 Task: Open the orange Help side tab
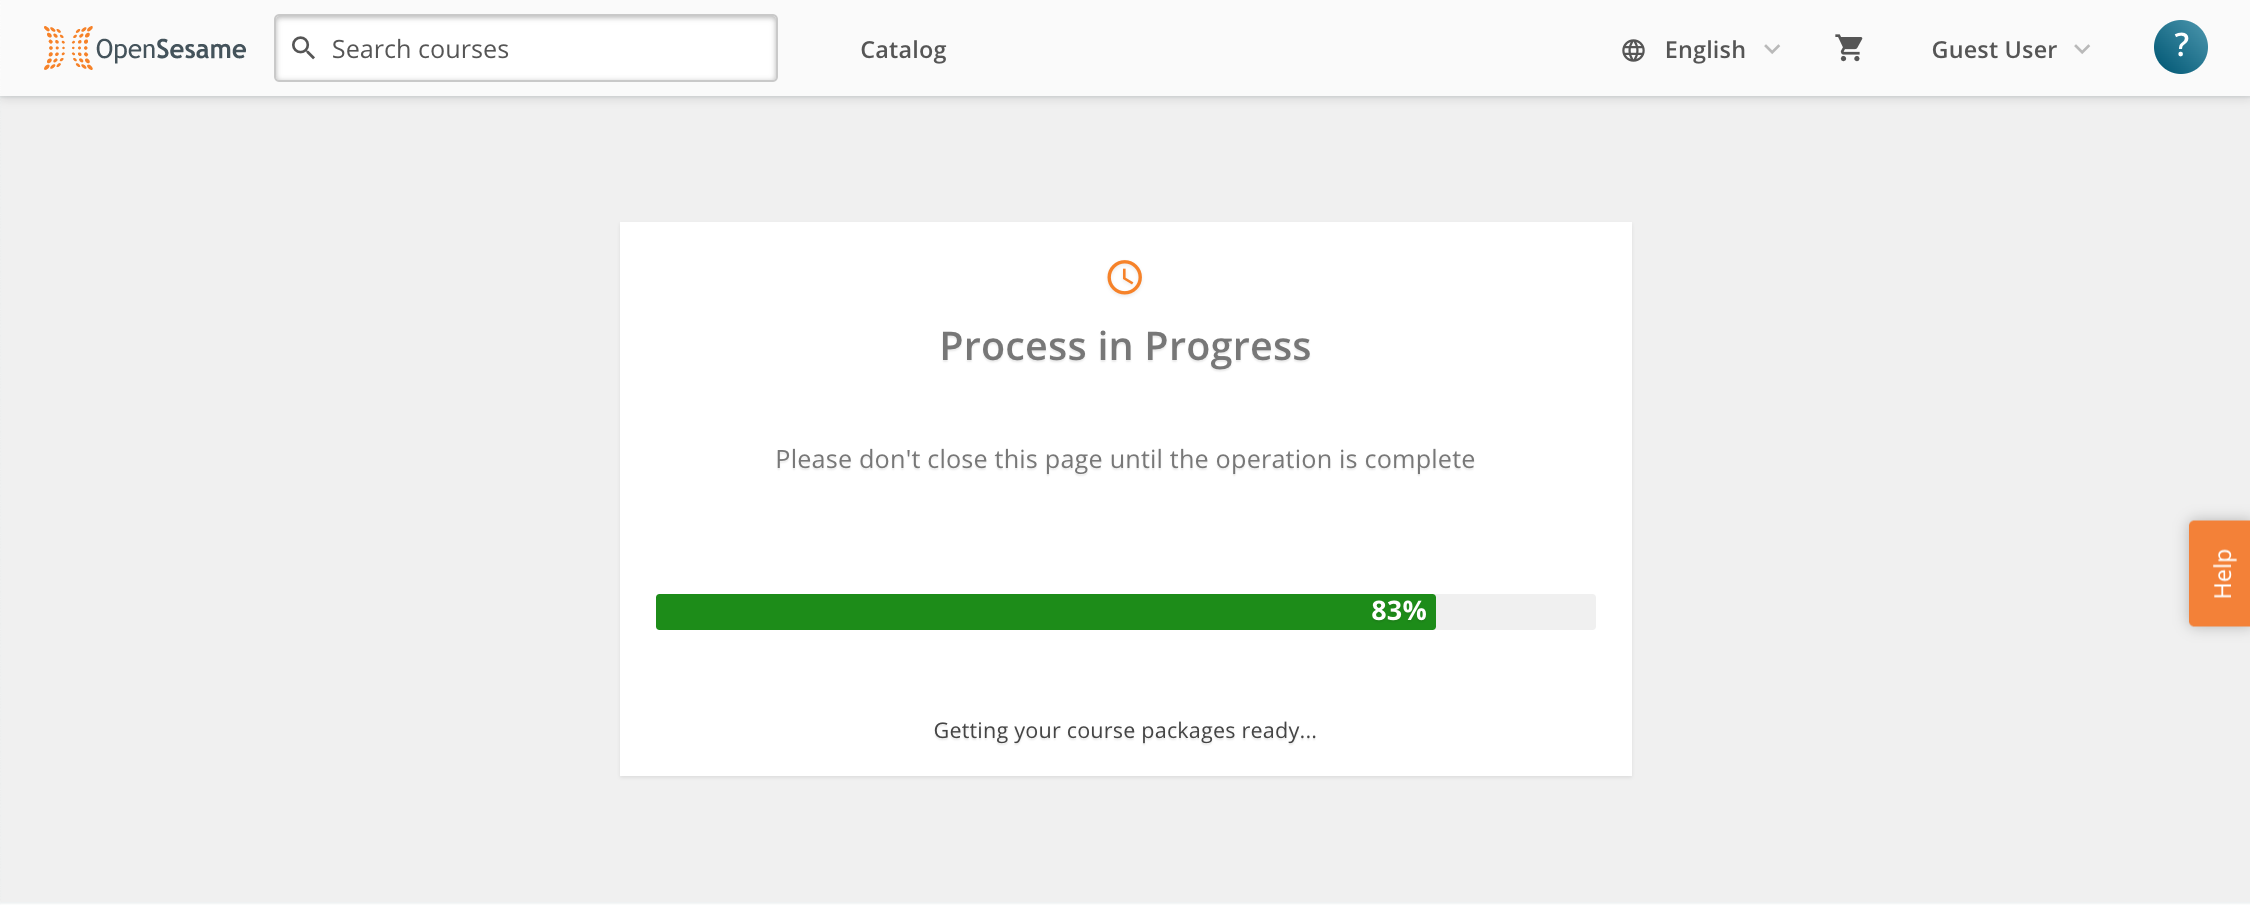point(2220,573)
